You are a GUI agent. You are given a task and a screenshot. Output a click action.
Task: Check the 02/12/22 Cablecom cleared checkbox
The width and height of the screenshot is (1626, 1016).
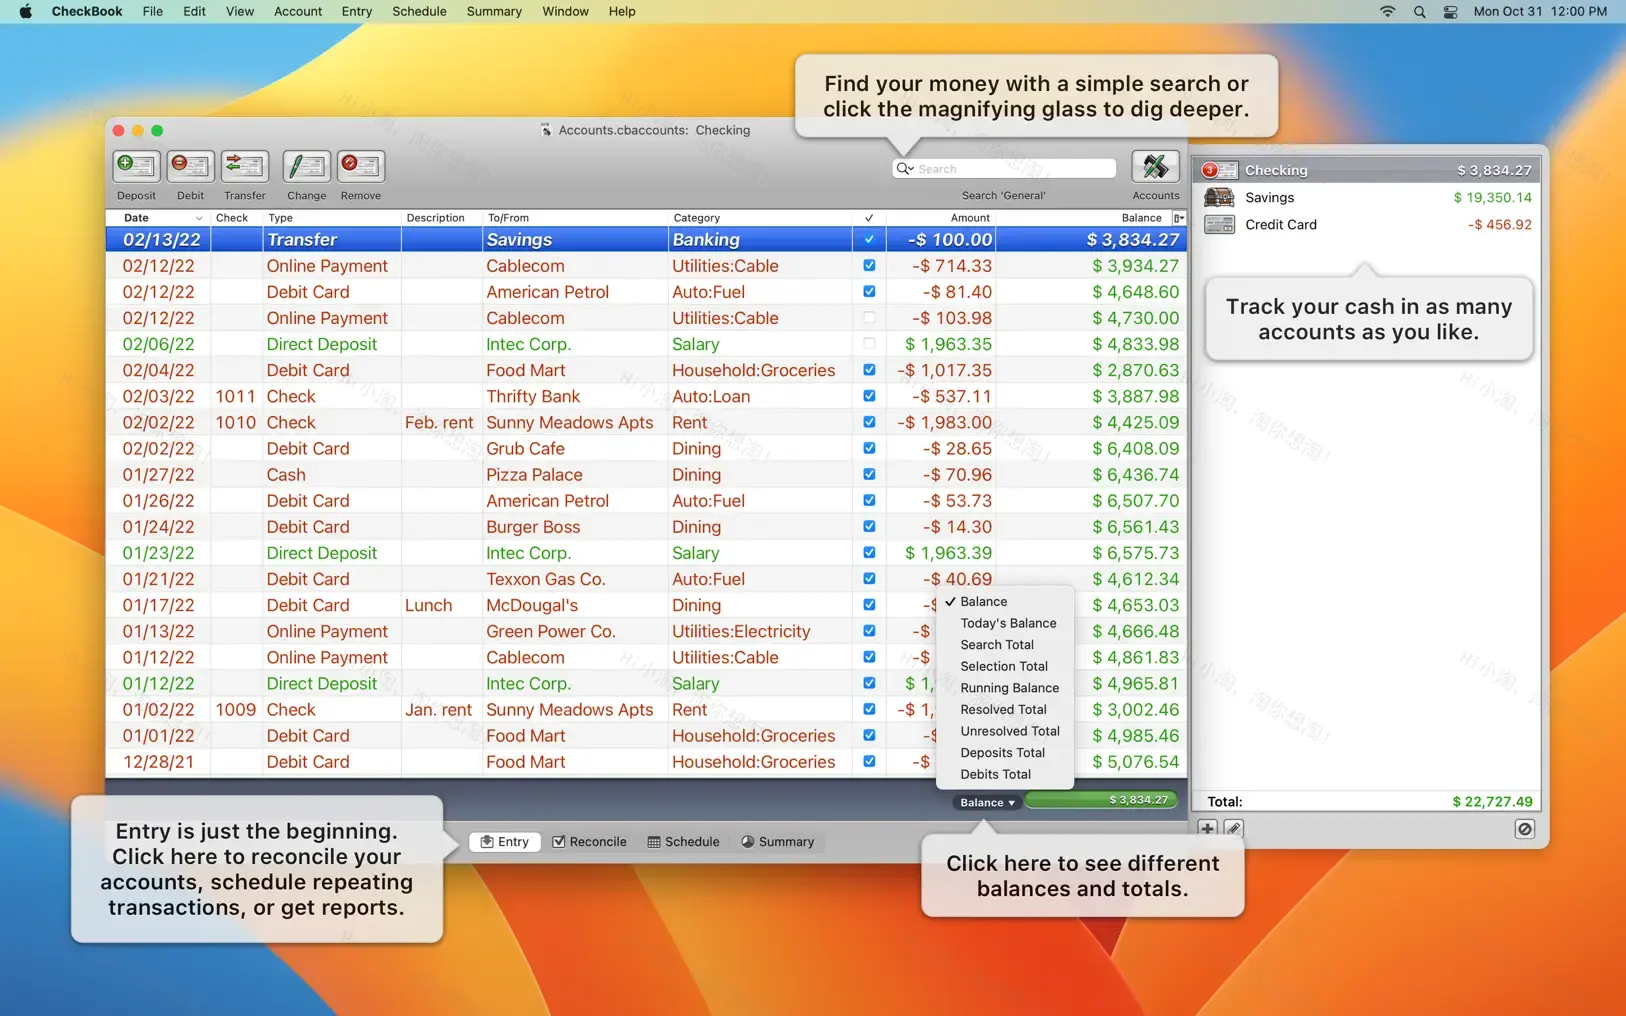coord(869,317)
